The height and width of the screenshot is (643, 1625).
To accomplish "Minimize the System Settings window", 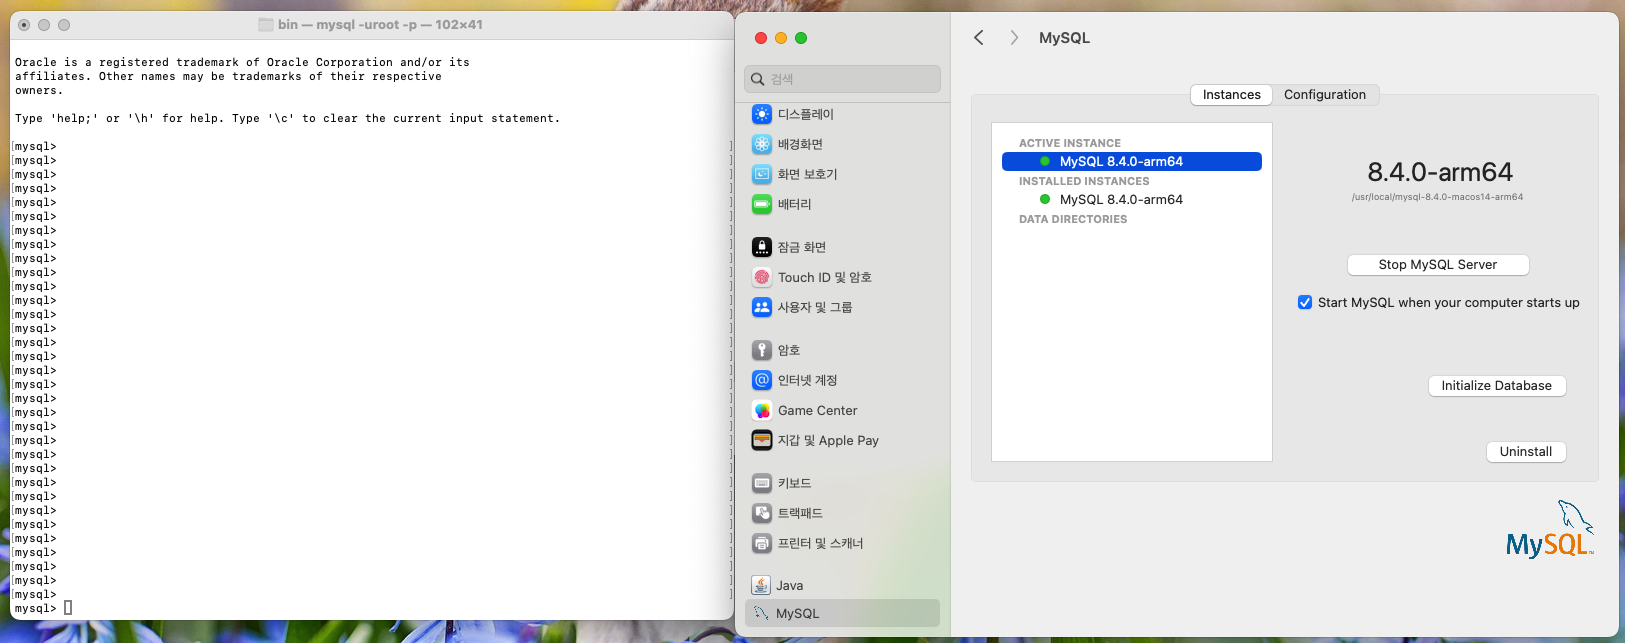I will click(781, 38).
